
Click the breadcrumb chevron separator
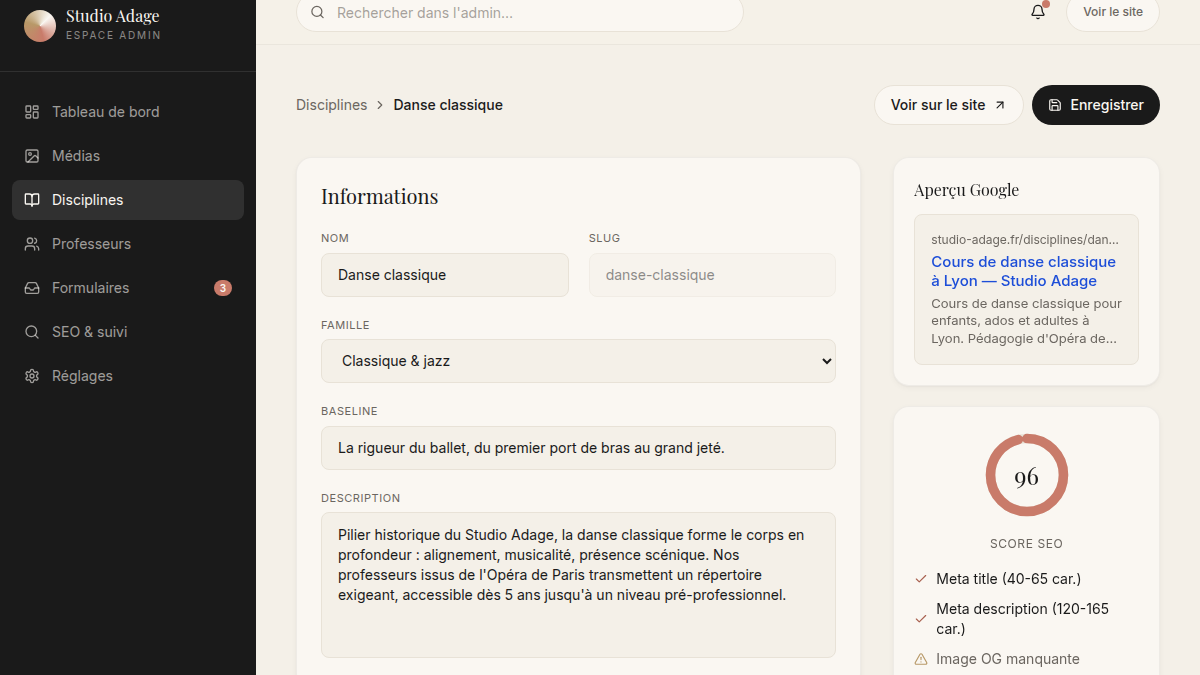point(381,105)
